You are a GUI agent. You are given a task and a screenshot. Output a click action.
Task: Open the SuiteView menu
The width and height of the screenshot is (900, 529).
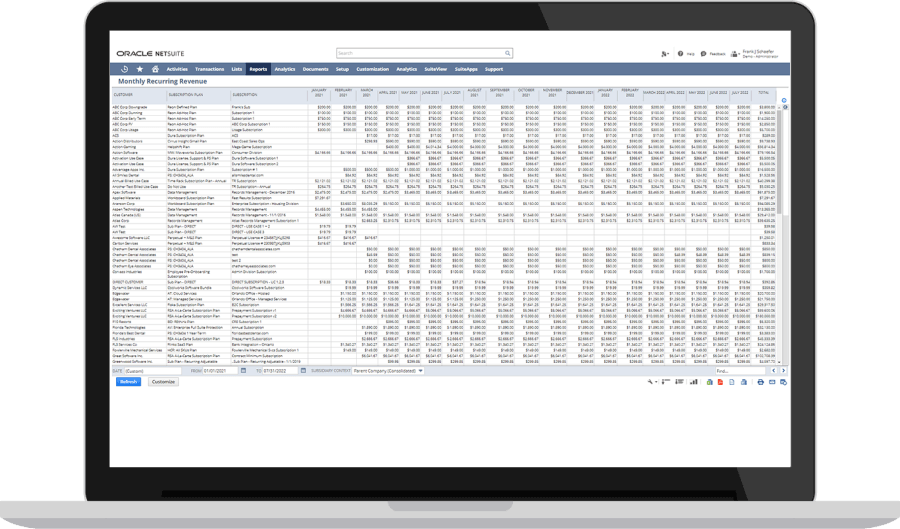[x=436, y=69]
